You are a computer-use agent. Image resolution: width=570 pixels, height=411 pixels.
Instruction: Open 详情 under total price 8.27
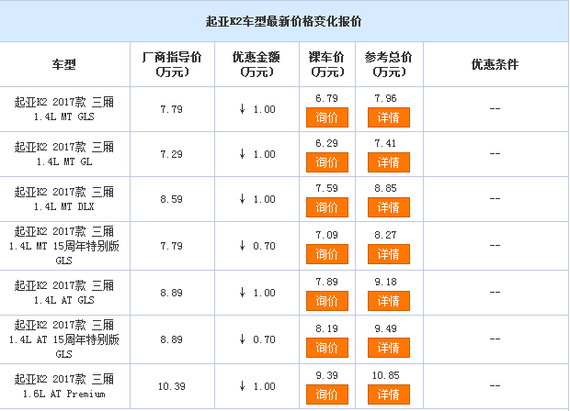(x=389, y=254)
